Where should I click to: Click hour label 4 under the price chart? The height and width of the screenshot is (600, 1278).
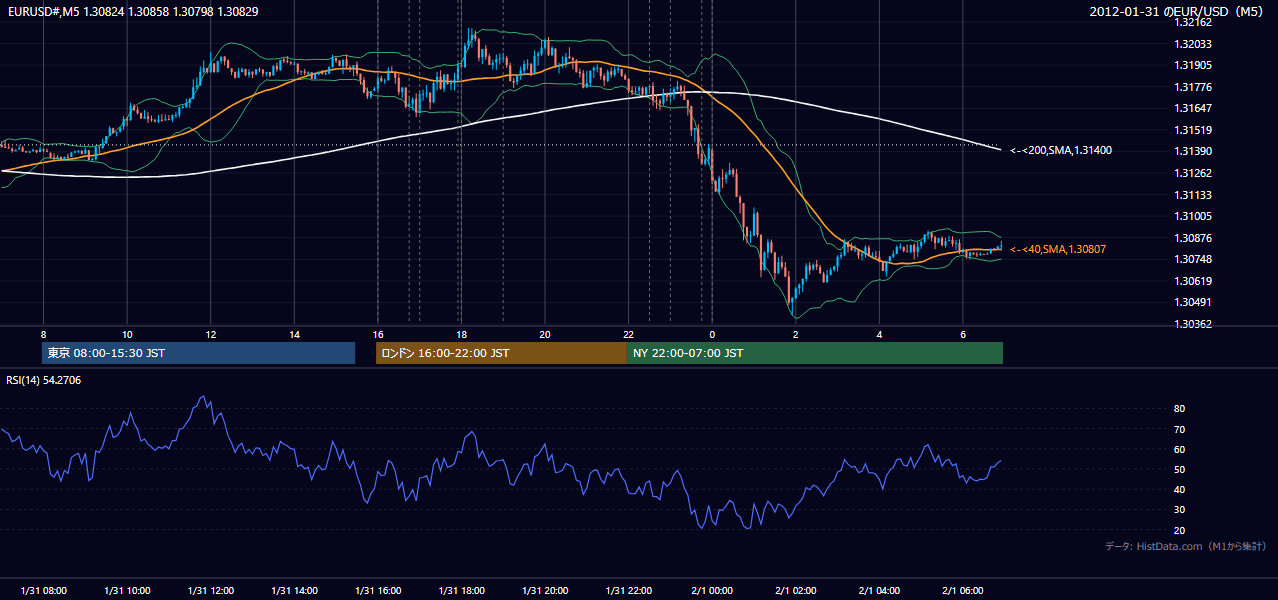pyautogui.click(x=879, y=334)
